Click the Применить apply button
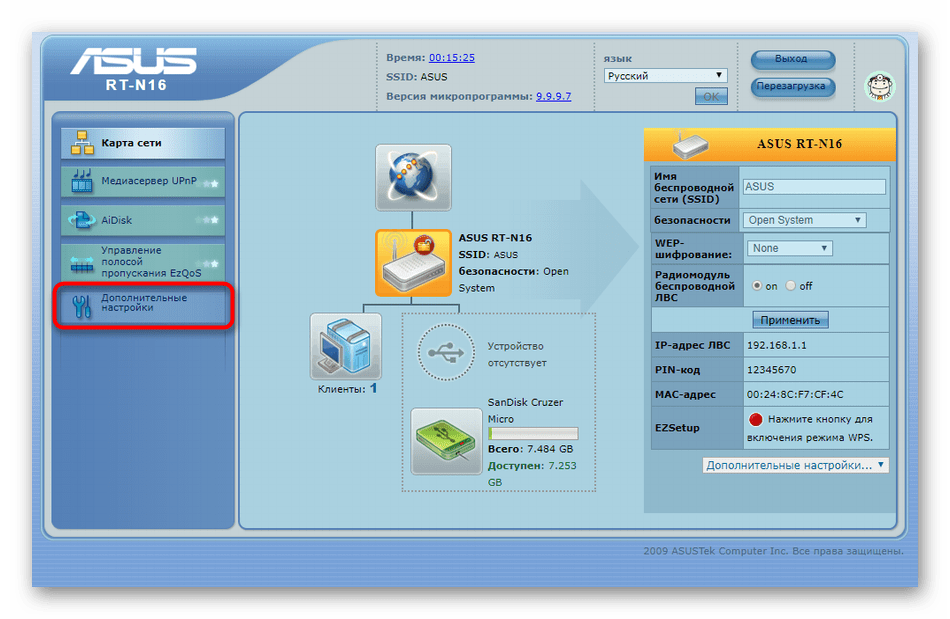The height and width of the screenshot is (619, 950). 790,320
